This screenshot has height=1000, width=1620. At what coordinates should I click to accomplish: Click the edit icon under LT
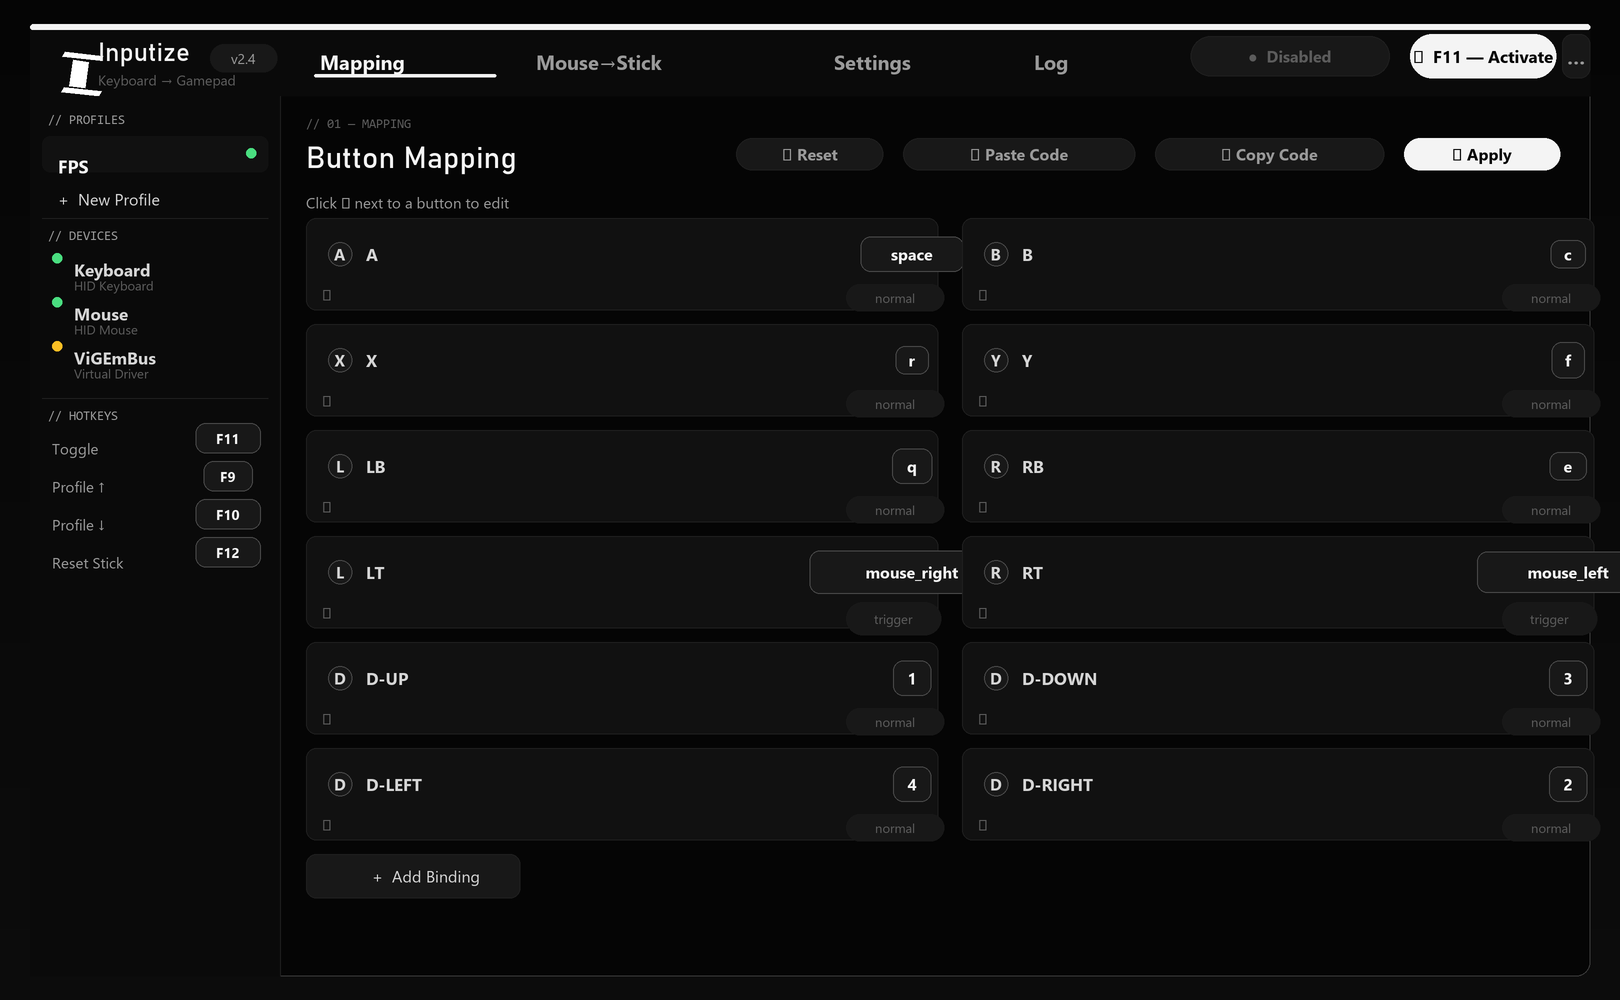point(327,613)
